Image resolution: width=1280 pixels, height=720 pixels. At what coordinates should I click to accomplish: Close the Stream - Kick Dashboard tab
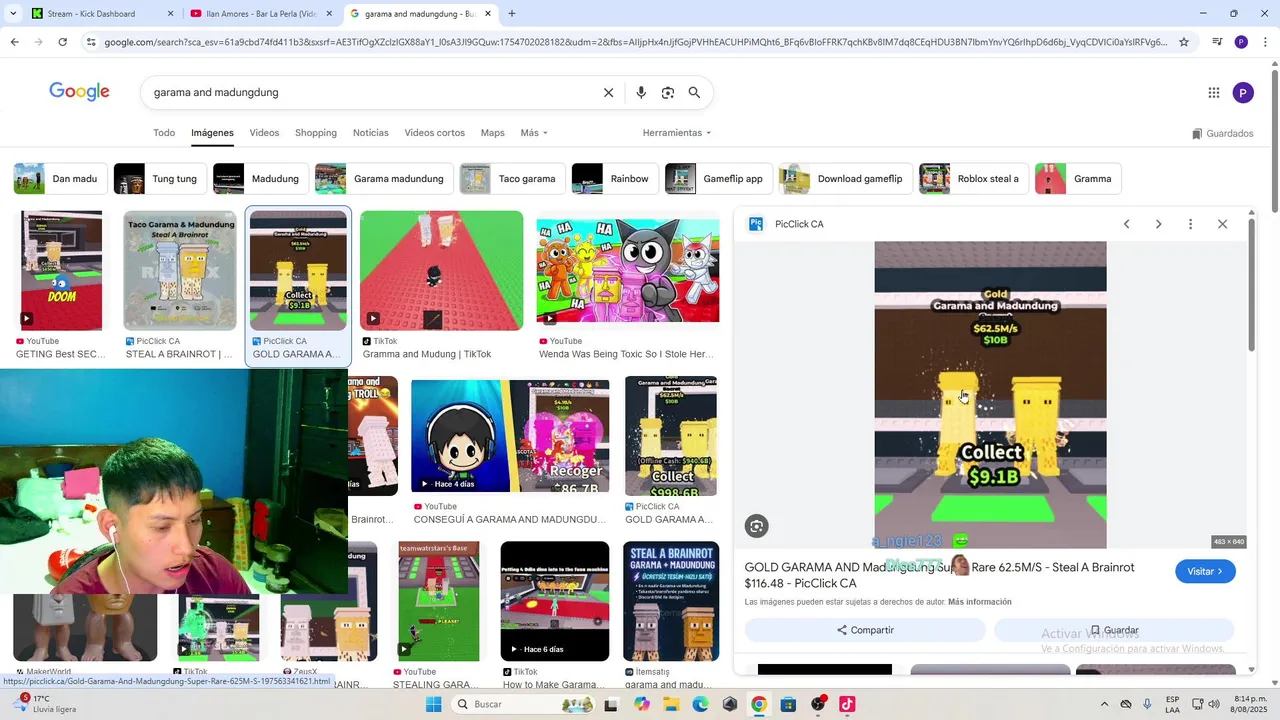170,14
